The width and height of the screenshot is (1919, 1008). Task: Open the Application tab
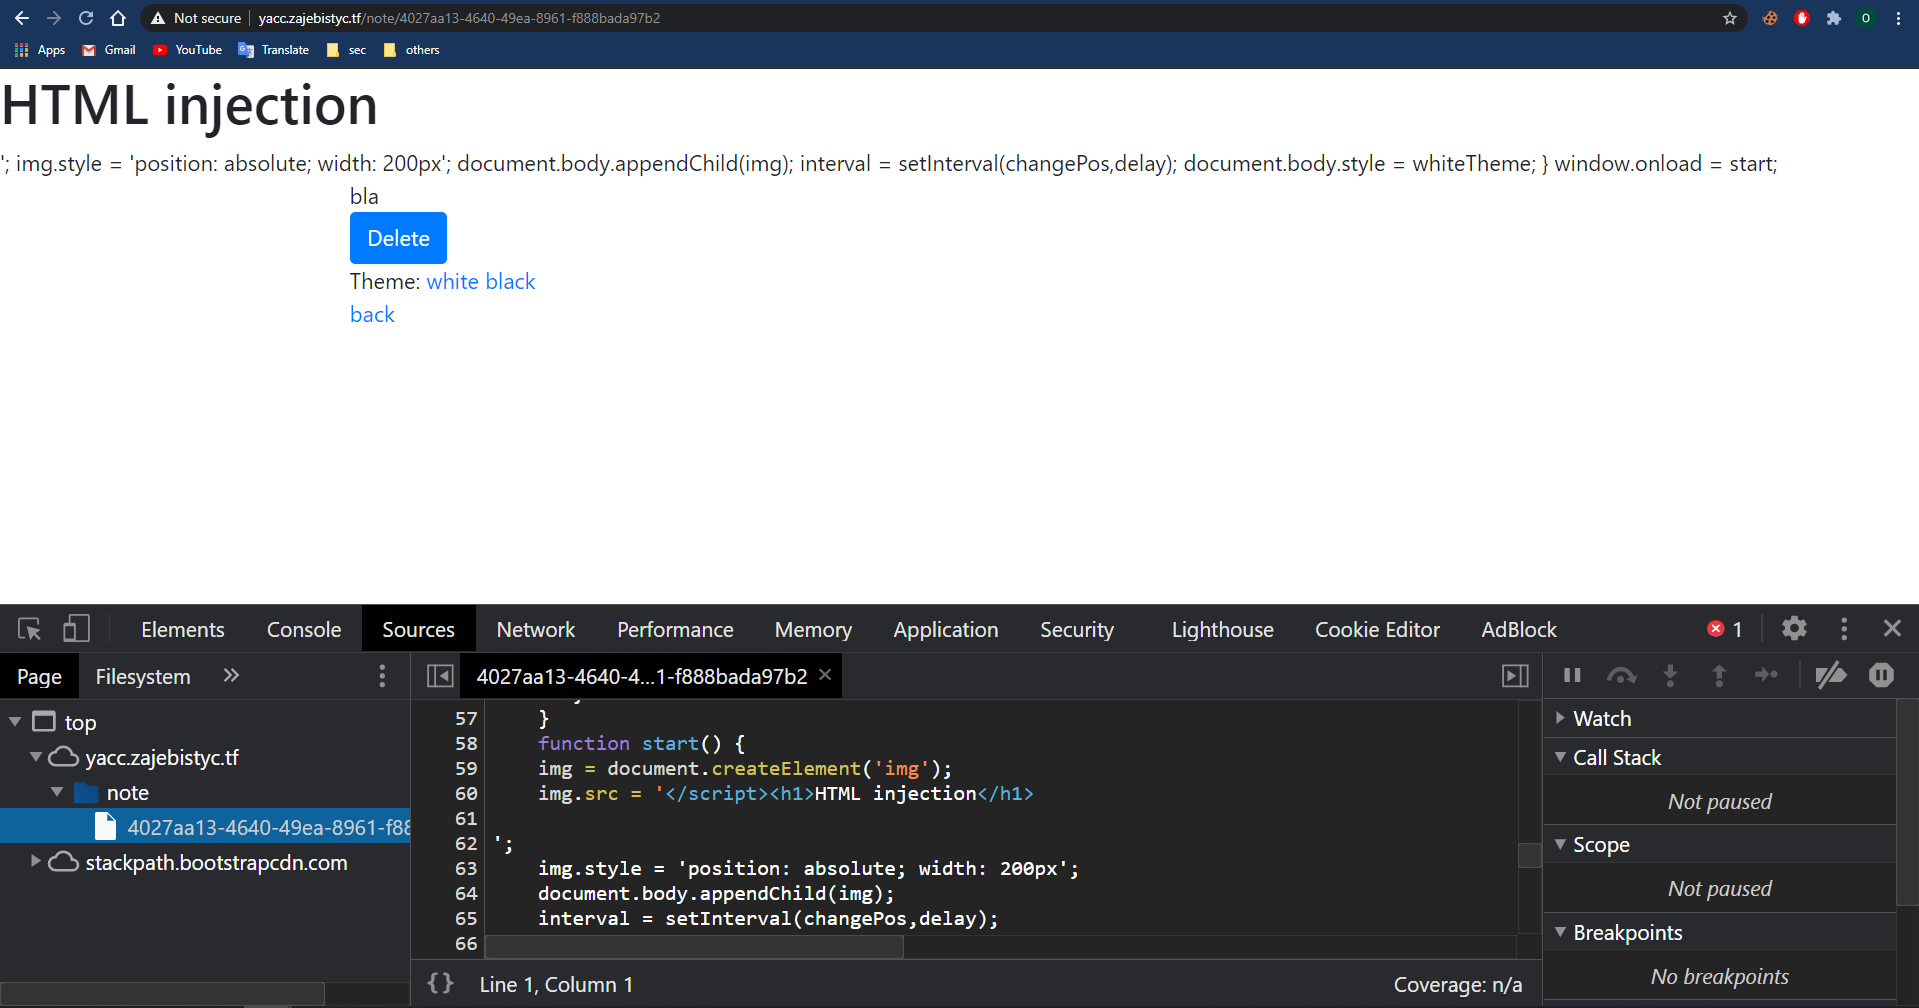pos(946,630)
